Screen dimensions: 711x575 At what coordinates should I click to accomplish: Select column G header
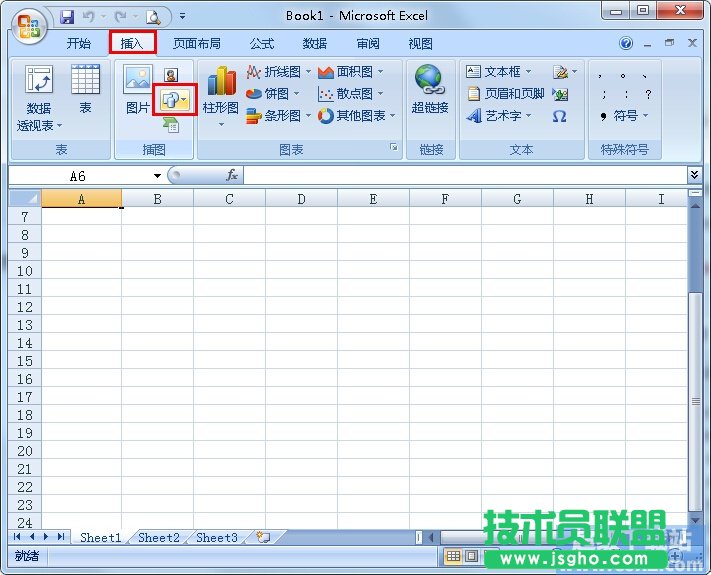coord(517,199)
